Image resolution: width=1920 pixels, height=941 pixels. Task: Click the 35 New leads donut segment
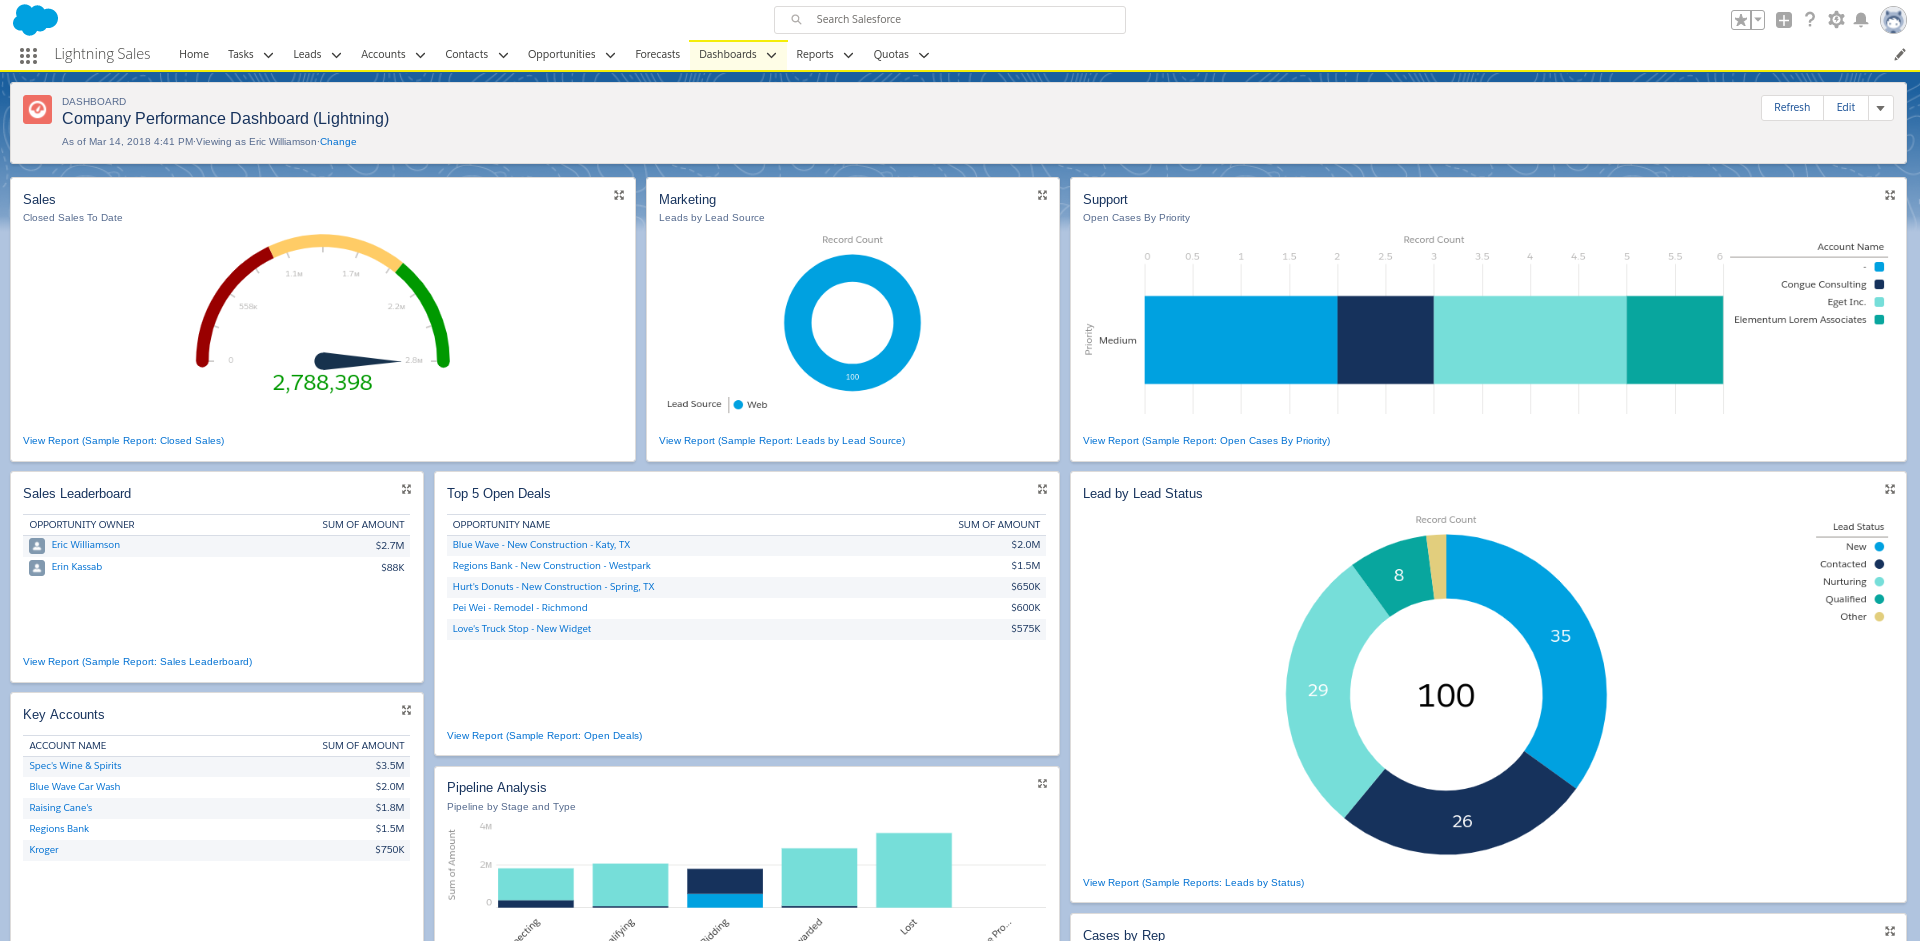point(1560,636)
